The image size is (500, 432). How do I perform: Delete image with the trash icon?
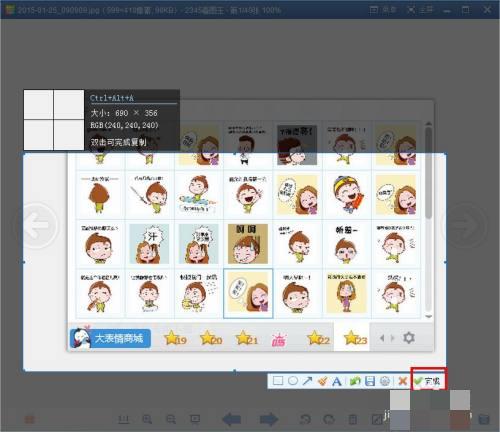coord(353,419)
